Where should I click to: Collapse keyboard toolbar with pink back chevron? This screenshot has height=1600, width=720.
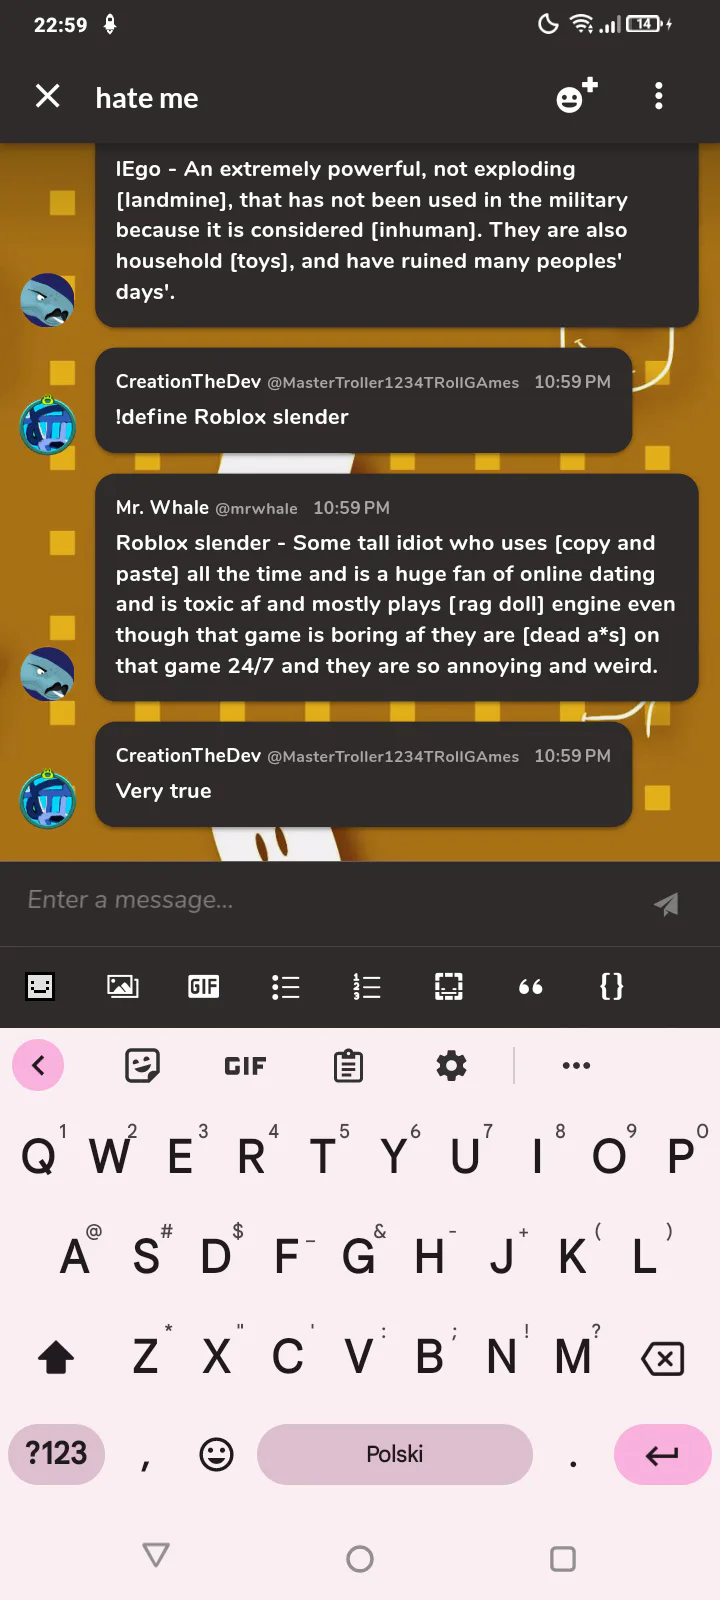click(38, 1065)
